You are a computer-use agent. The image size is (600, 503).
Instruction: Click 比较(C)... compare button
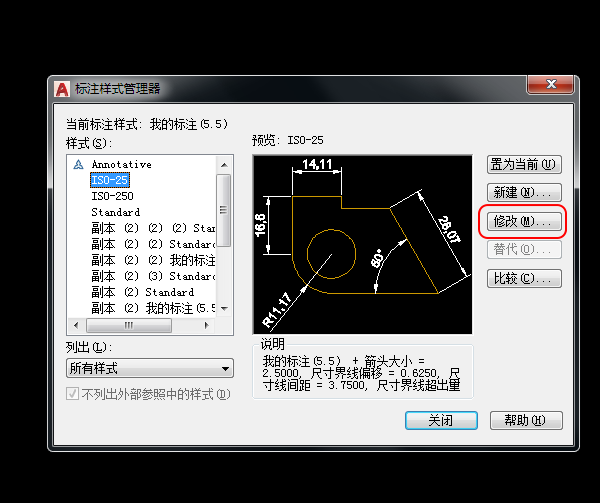(x=524, y=278)
